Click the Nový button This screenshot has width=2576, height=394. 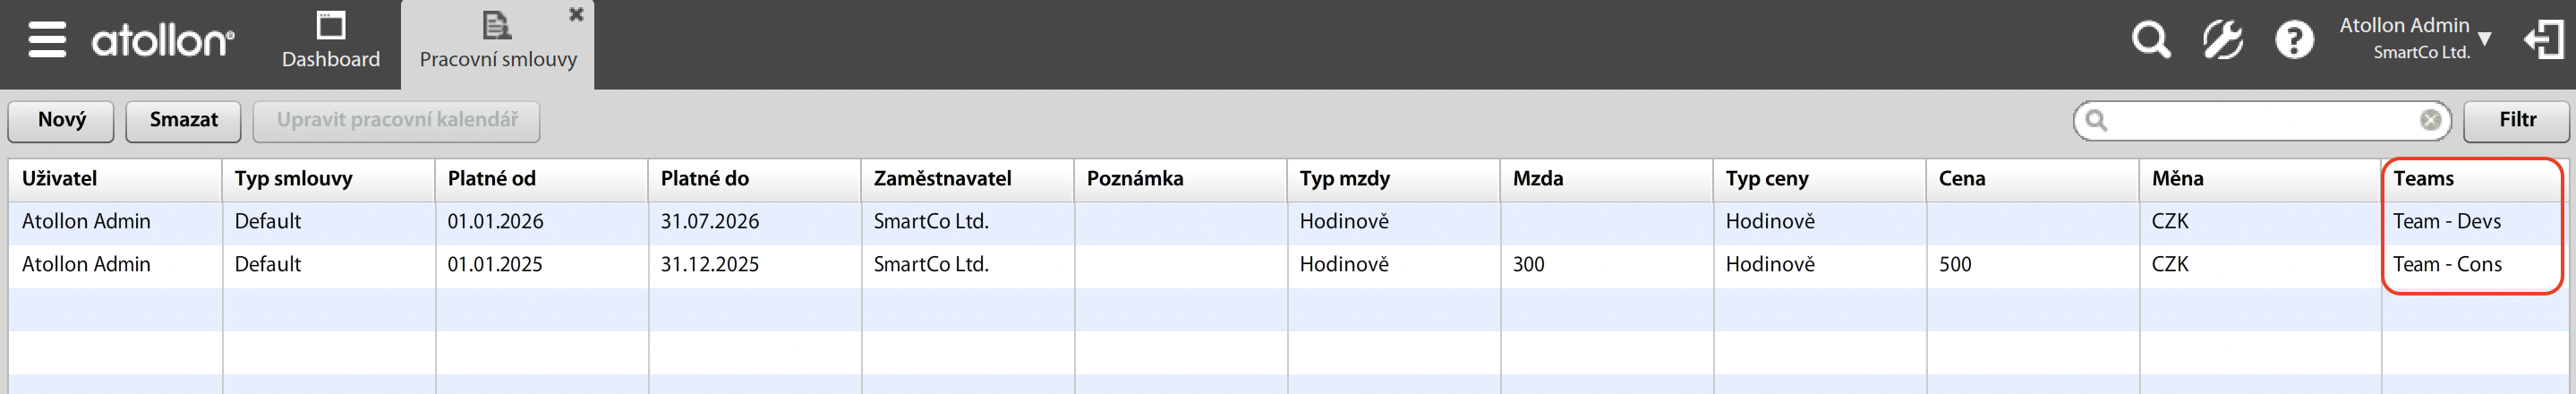61,121
